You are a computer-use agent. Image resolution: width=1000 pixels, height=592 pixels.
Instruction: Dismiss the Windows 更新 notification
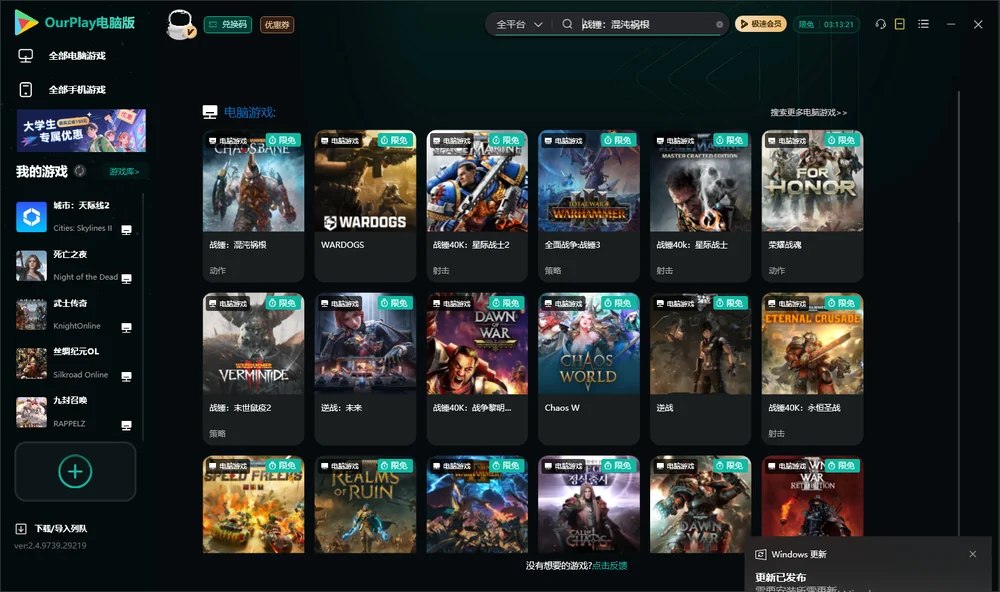[x=973, y=554]
